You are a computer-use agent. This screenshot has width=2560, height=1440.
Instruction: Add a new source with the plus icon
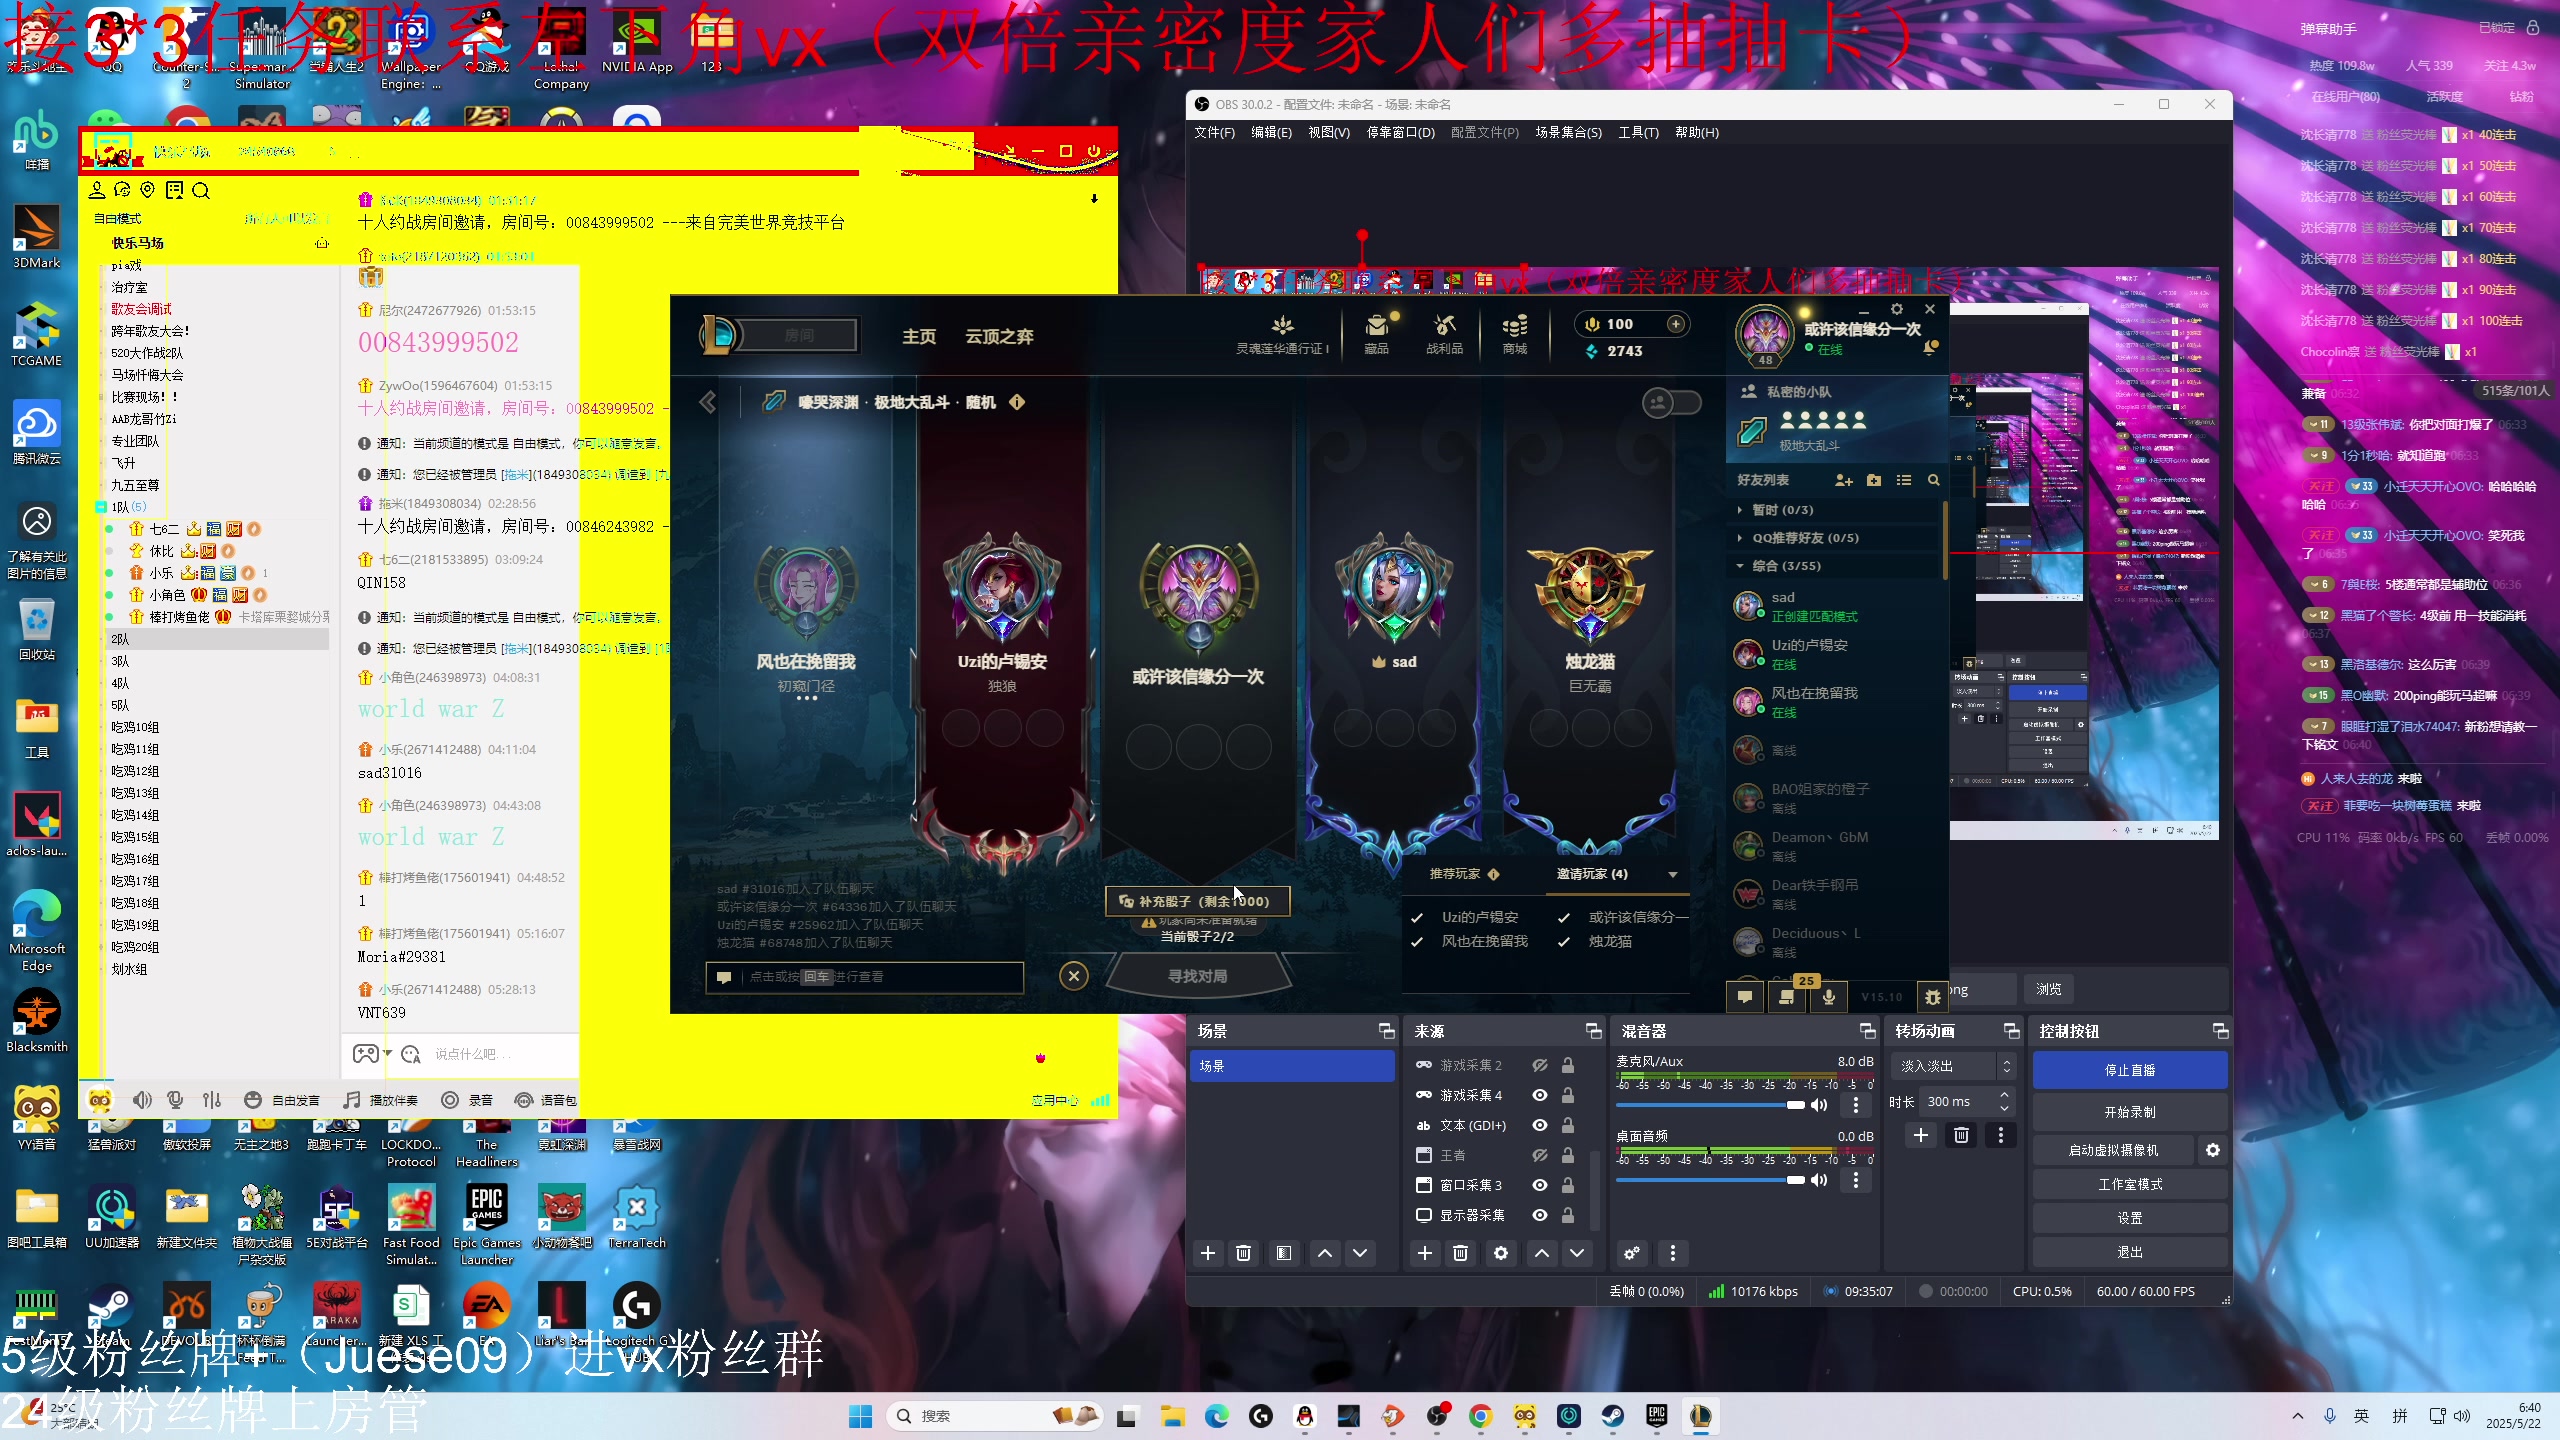tap(1425, 1253)
